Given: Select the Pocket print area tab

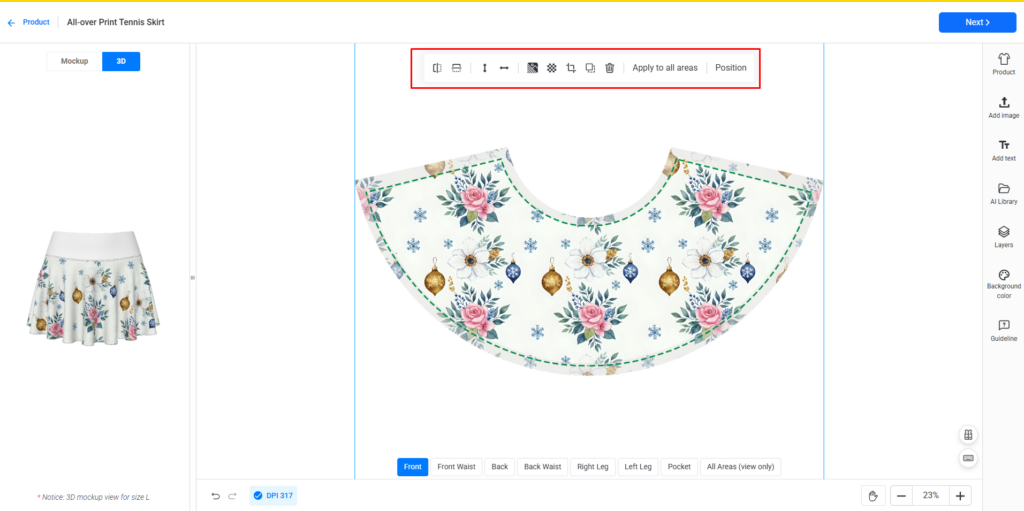Looking at the screenshot, I should click(x=679, y=467).
